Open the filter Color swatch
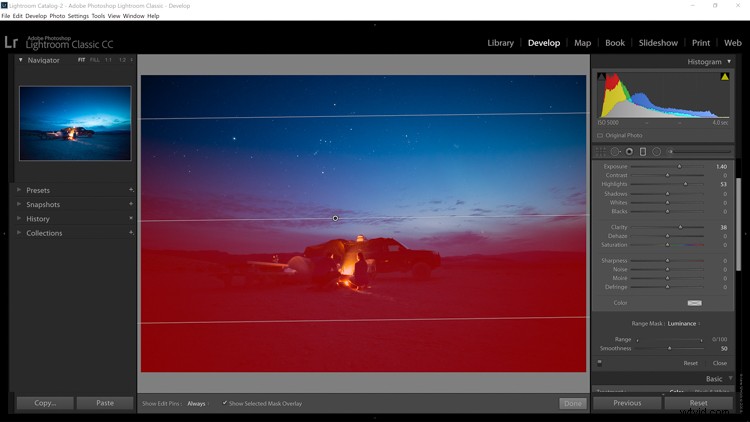The image size is (750, 422). pyautogui.click(x=695, y=303)
